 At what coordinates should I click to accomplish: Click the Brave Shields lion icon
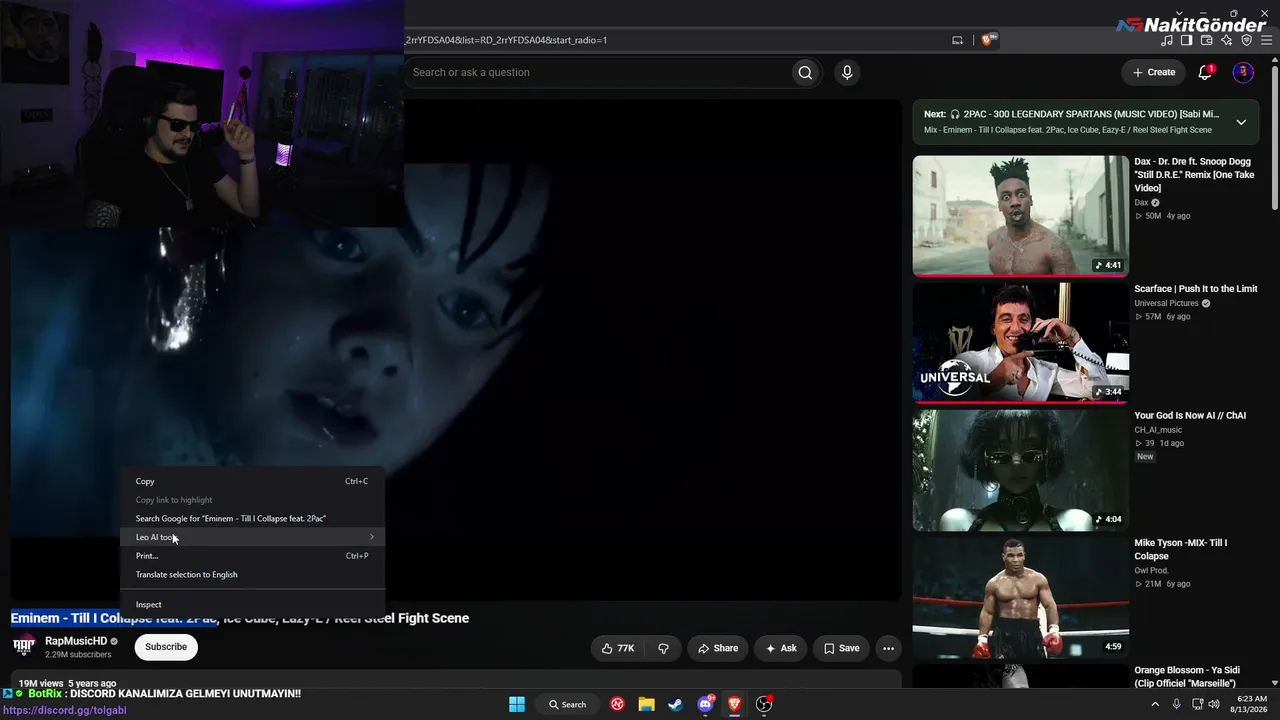click(x=987, y=40)
